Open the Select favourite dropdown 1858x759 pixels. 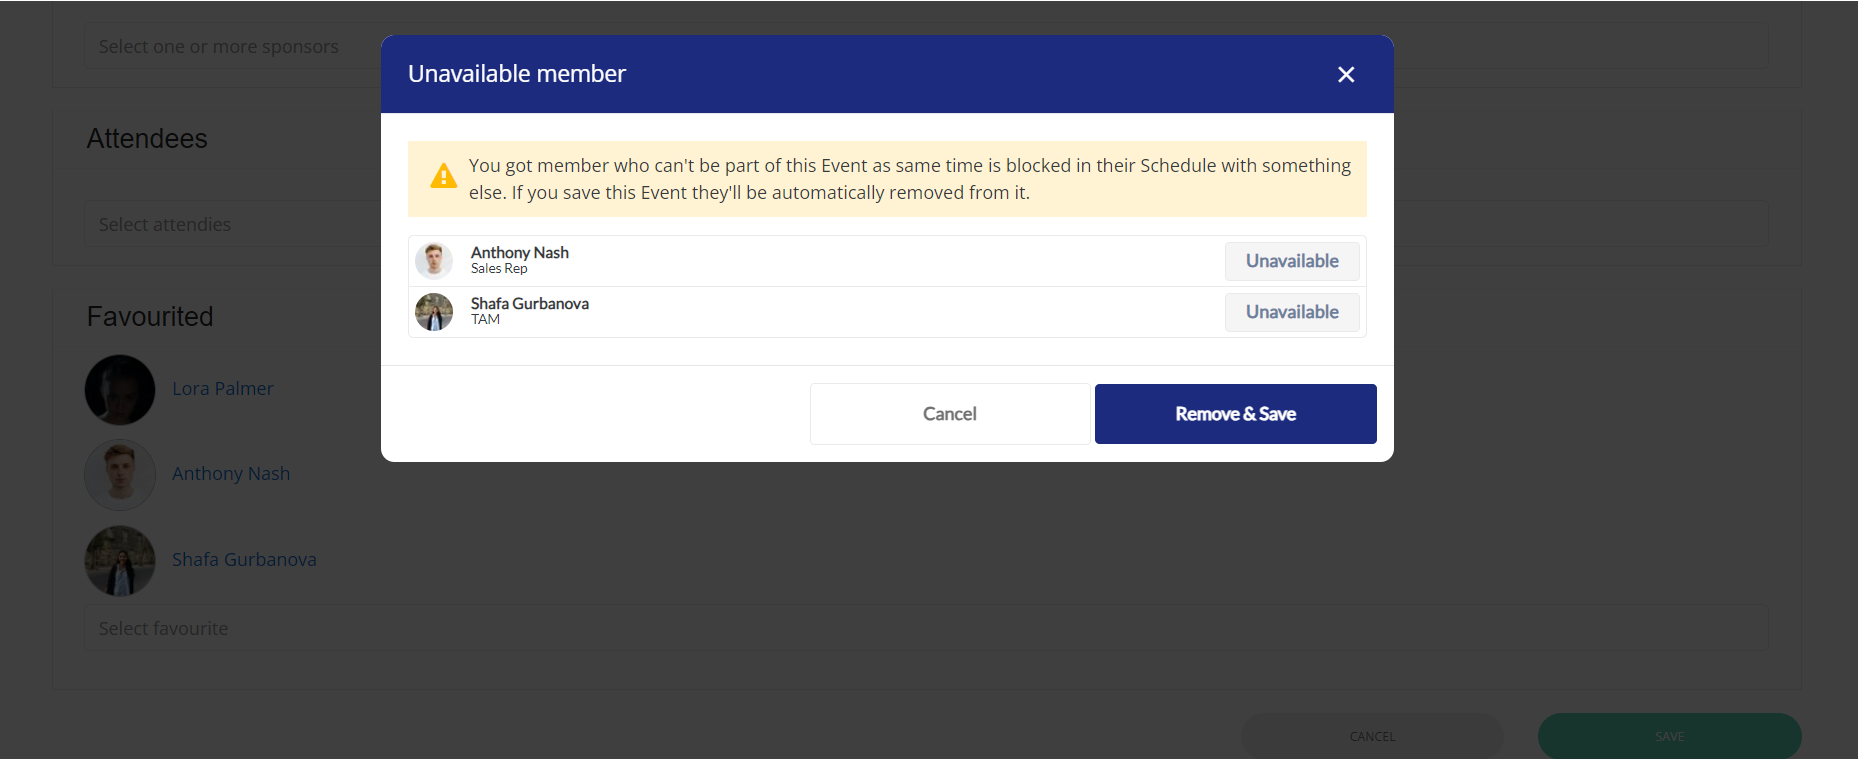pyautogui.click(x=926, y=628)
